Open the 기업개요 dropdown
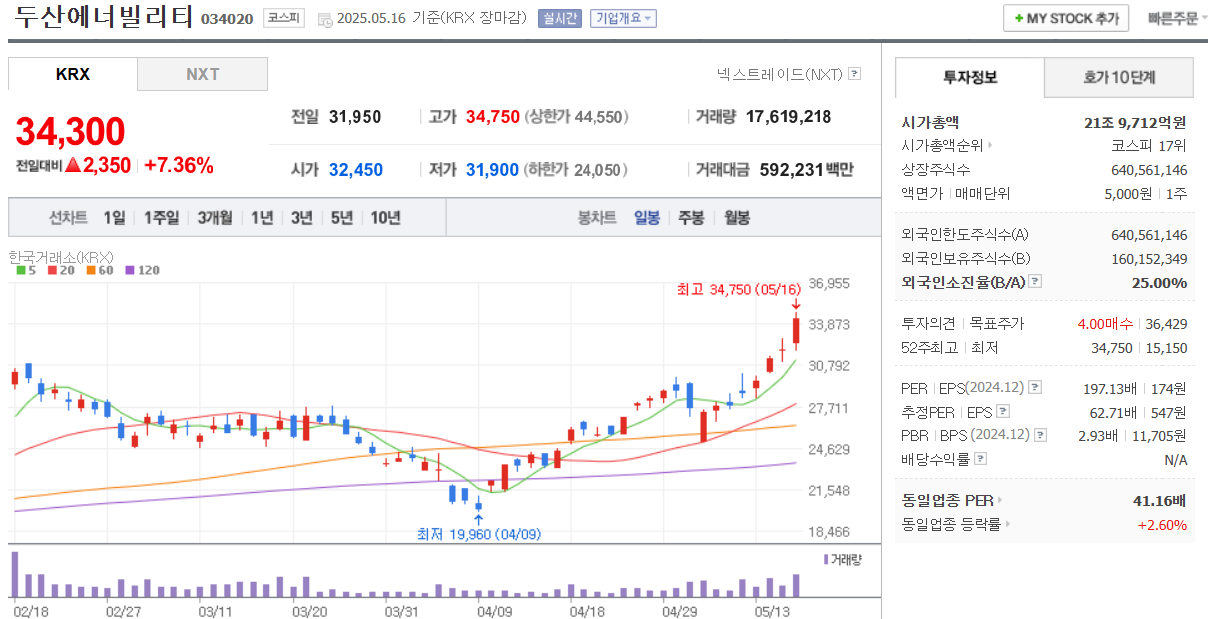Image resolution: width=1211 pixels, height=619 pixels. 623,18
